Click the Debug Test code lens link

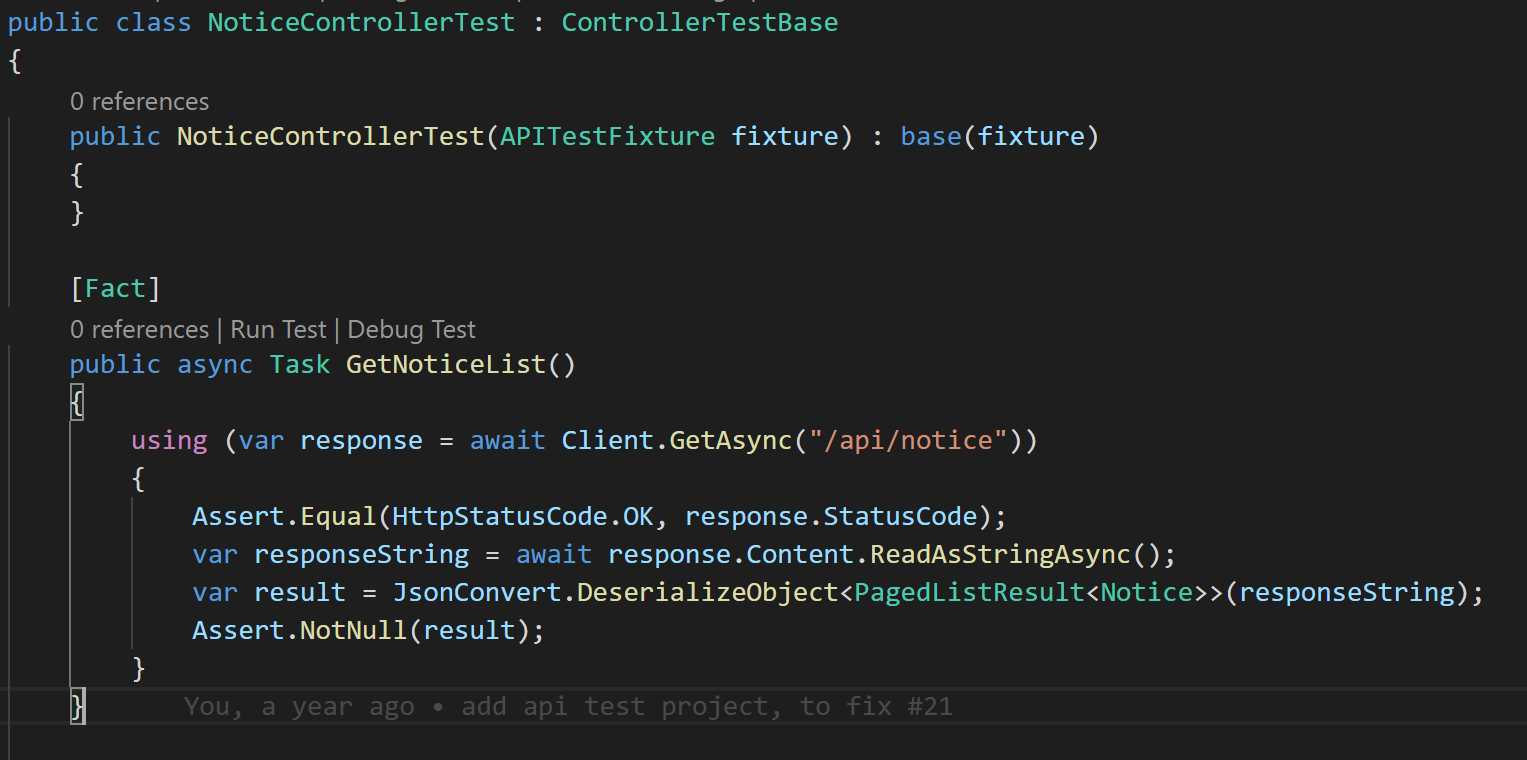(412, 330)
